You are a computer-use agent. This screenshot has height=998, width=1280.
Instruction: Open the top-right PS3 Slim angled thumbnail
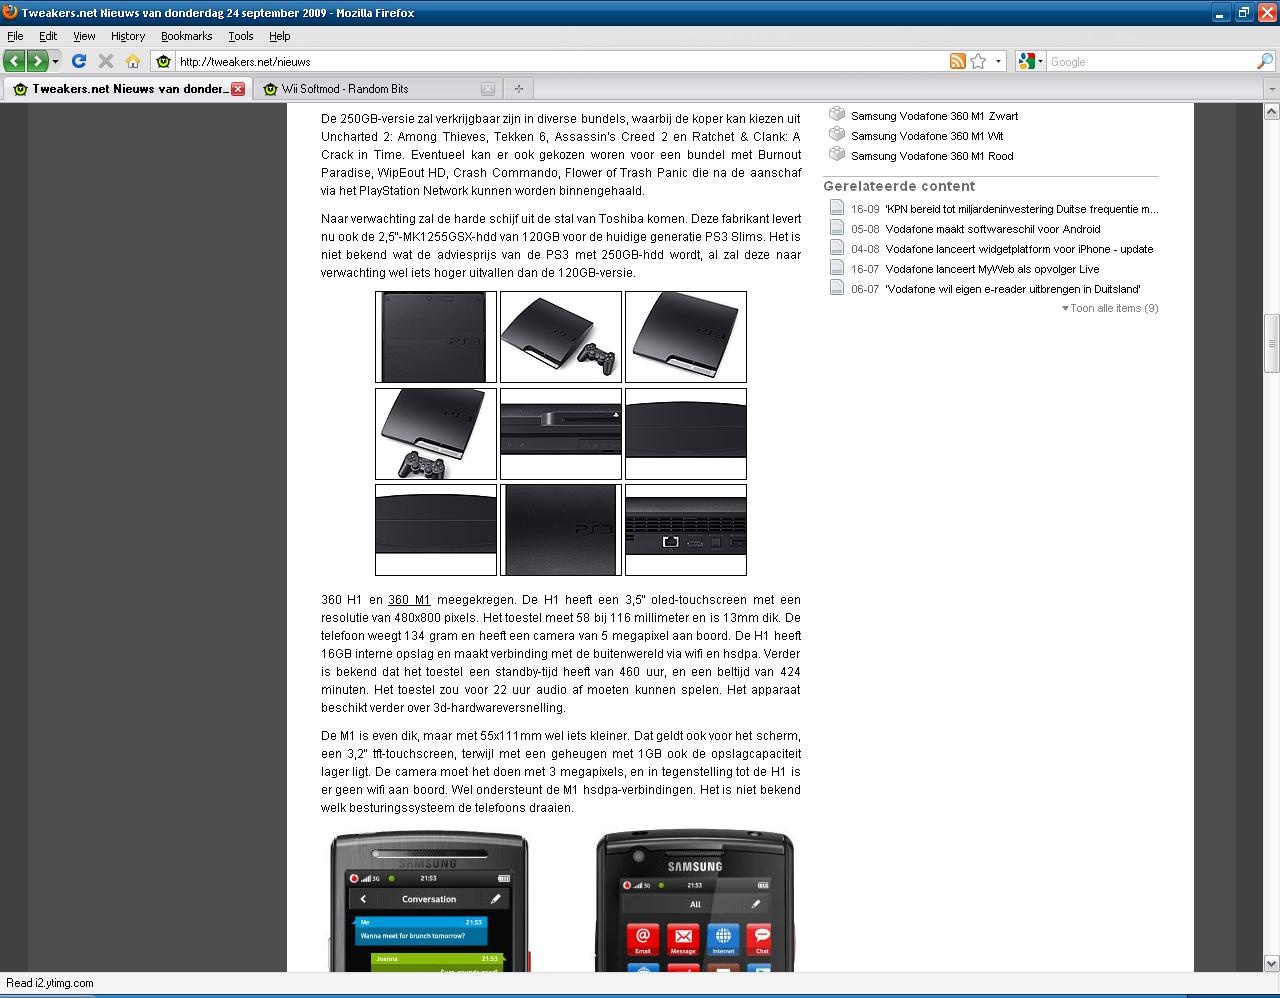686,337
